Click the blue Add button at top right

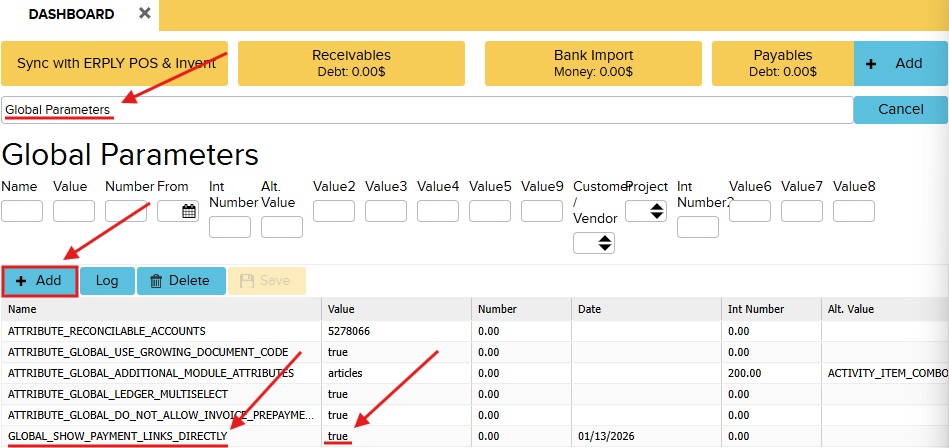pyautogui.click(x=900, y=63)
